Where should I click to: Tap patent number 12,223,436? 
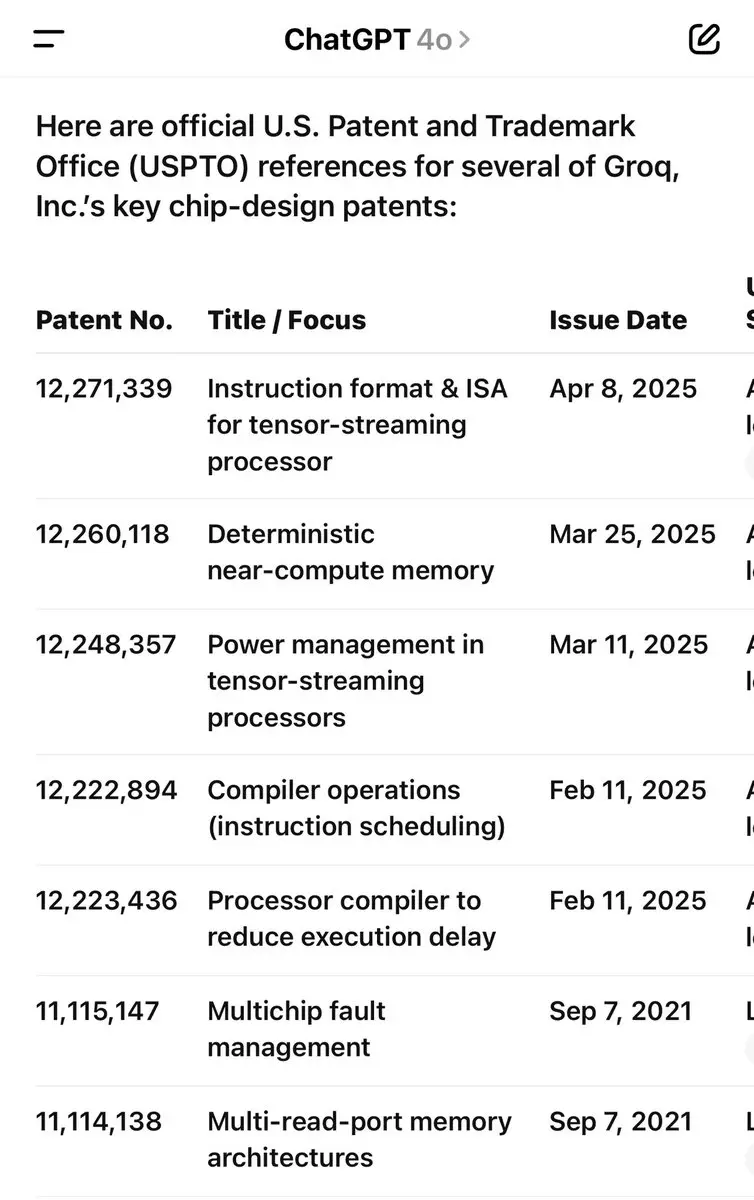106,900
